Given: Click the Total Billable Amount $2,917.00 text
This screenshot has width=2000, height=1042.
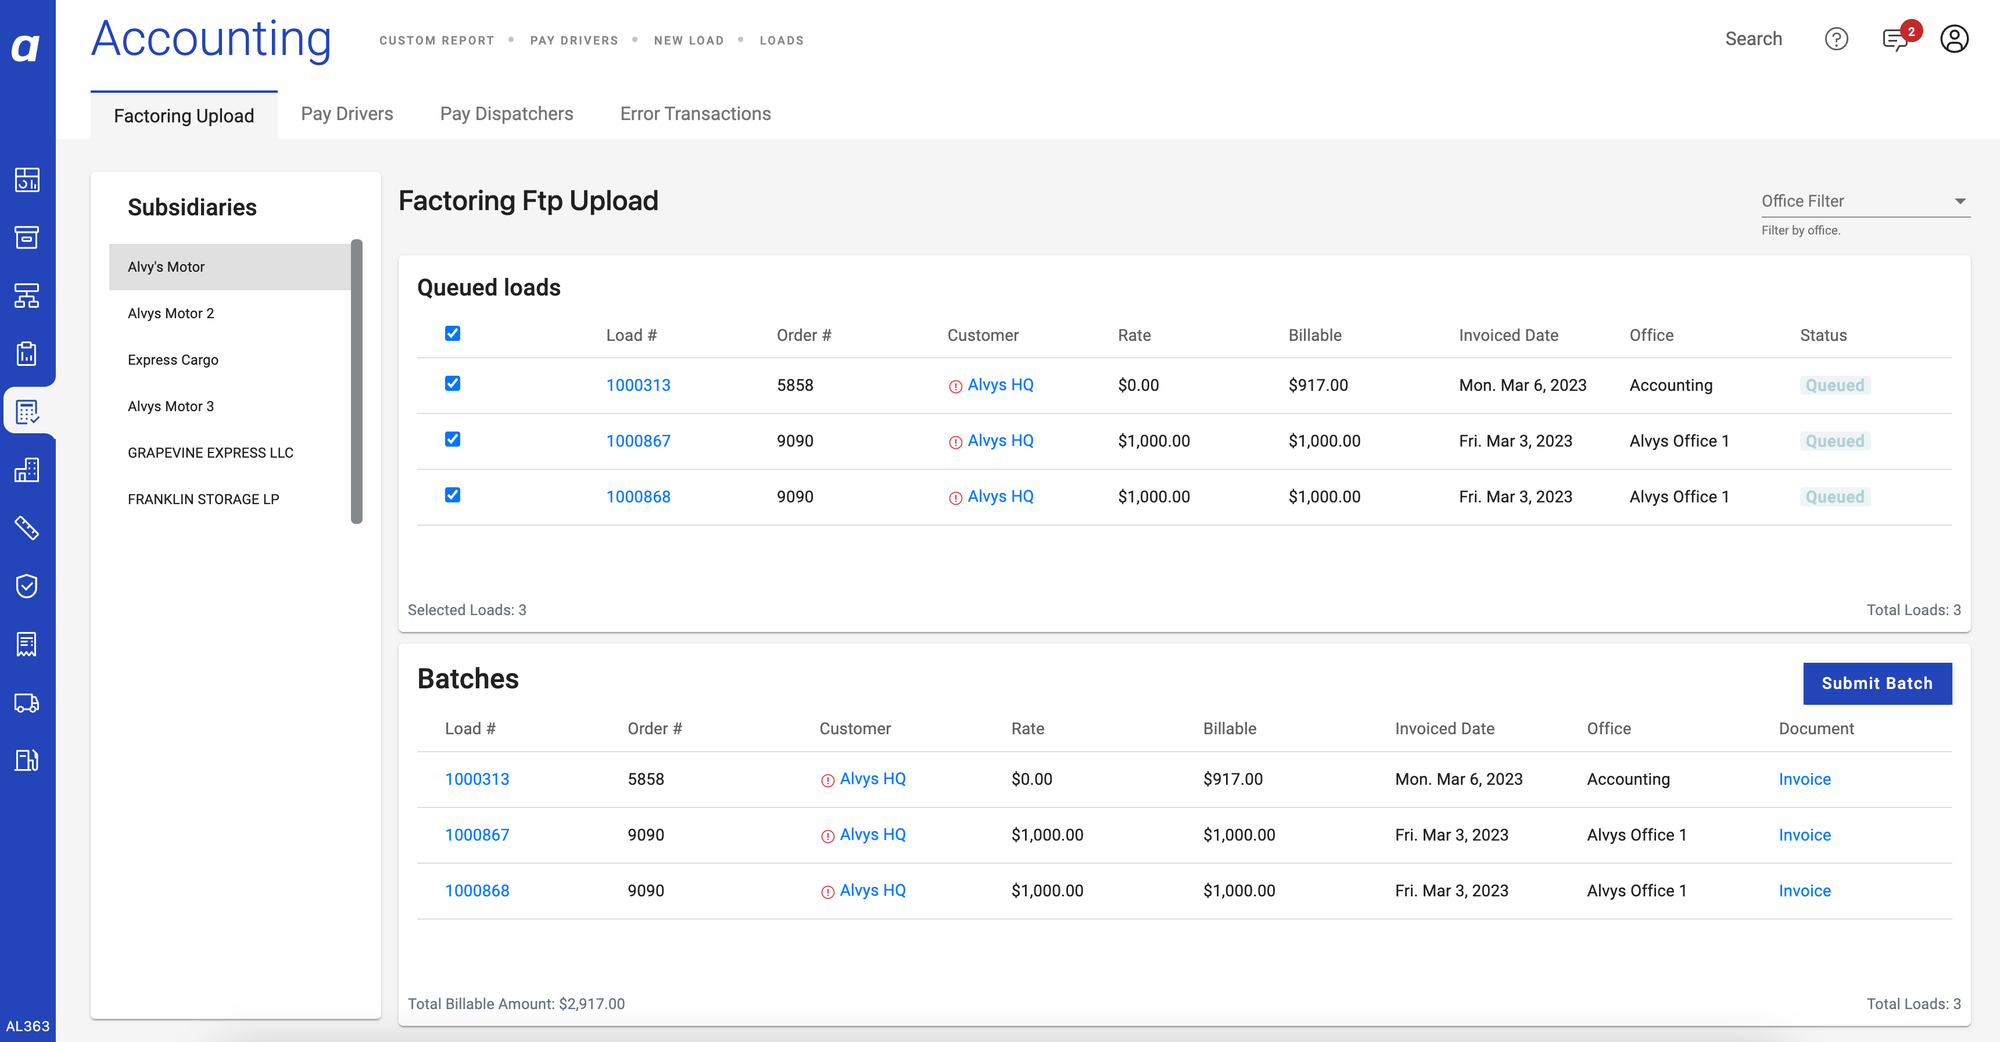Looking at the screenshot, I should (x=516, y=1004).
